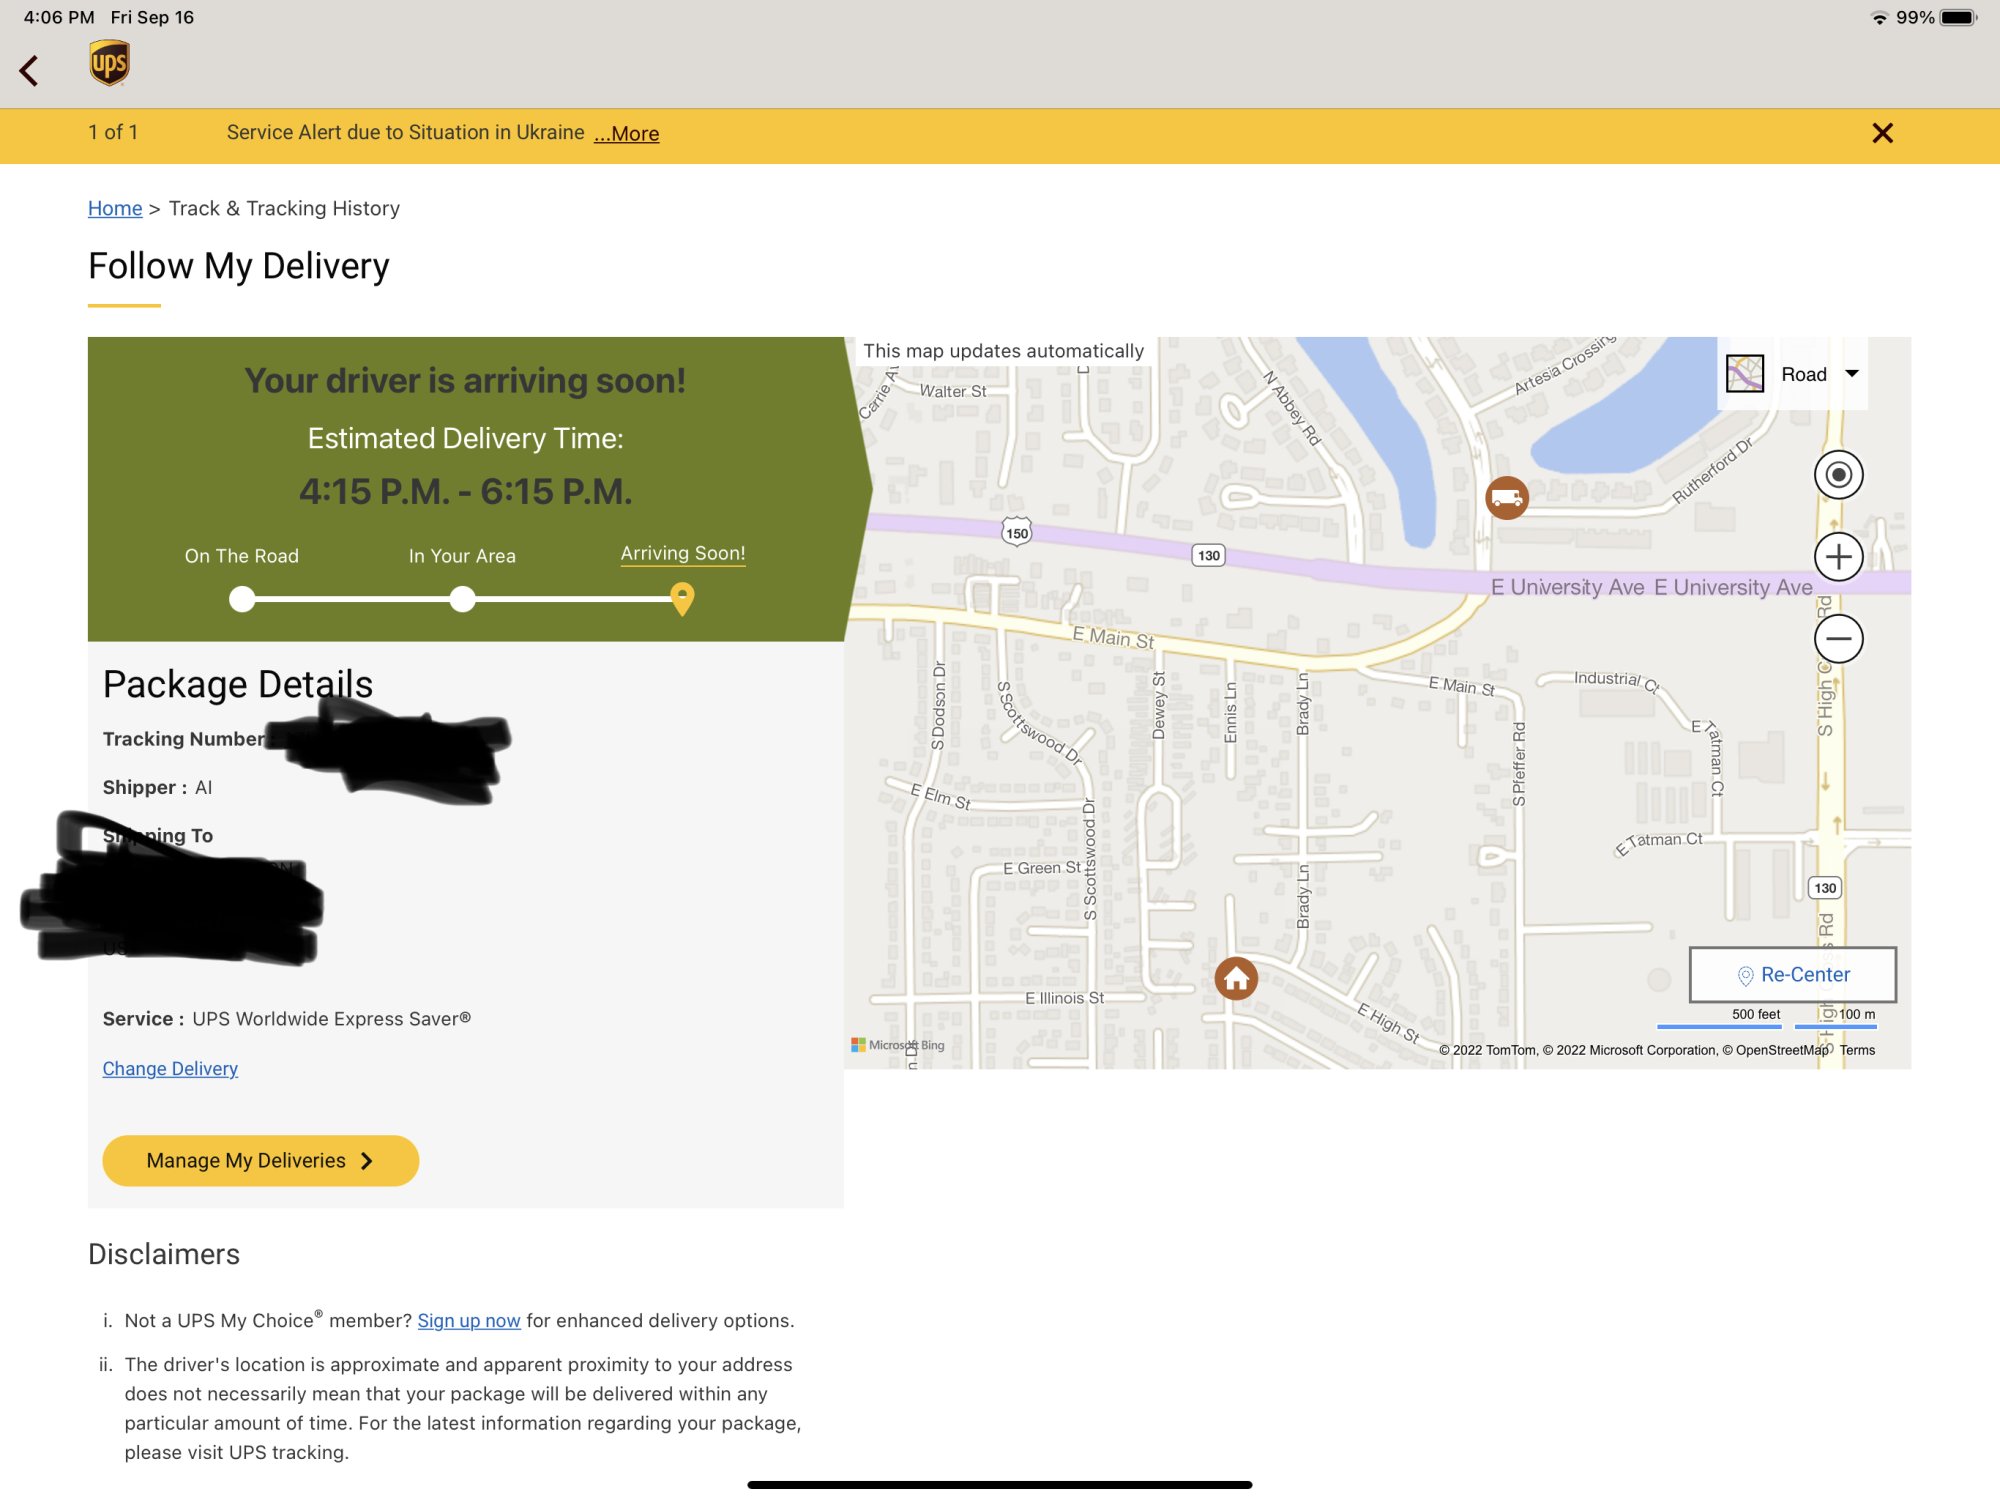Image resolution: width=2000 pixels, height=1500 pixels.
Task: Click the Track & Tracking History breadcrumb
Action: (284, 208)
